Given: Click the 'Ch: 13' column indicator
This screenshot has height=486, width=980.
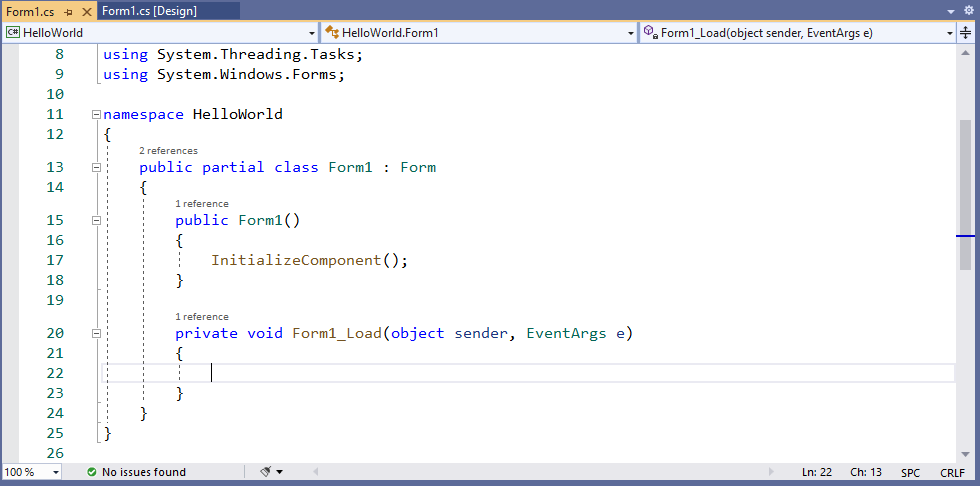Looking at the screenshot, I should 866,472.
